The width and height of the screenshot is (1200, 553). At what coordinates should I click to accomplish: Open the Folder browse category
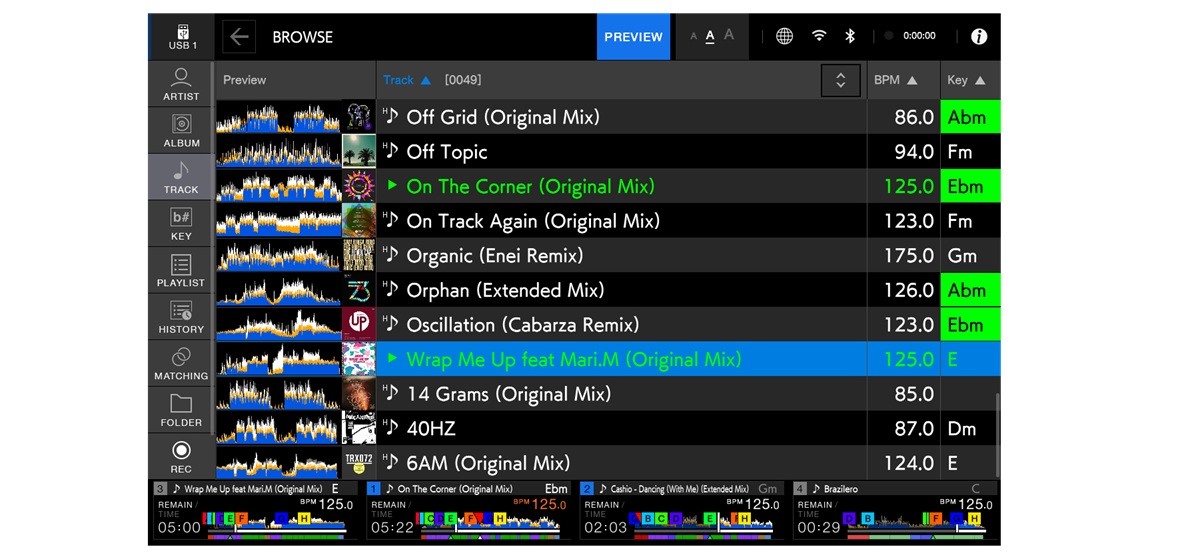tap(181, 410)
